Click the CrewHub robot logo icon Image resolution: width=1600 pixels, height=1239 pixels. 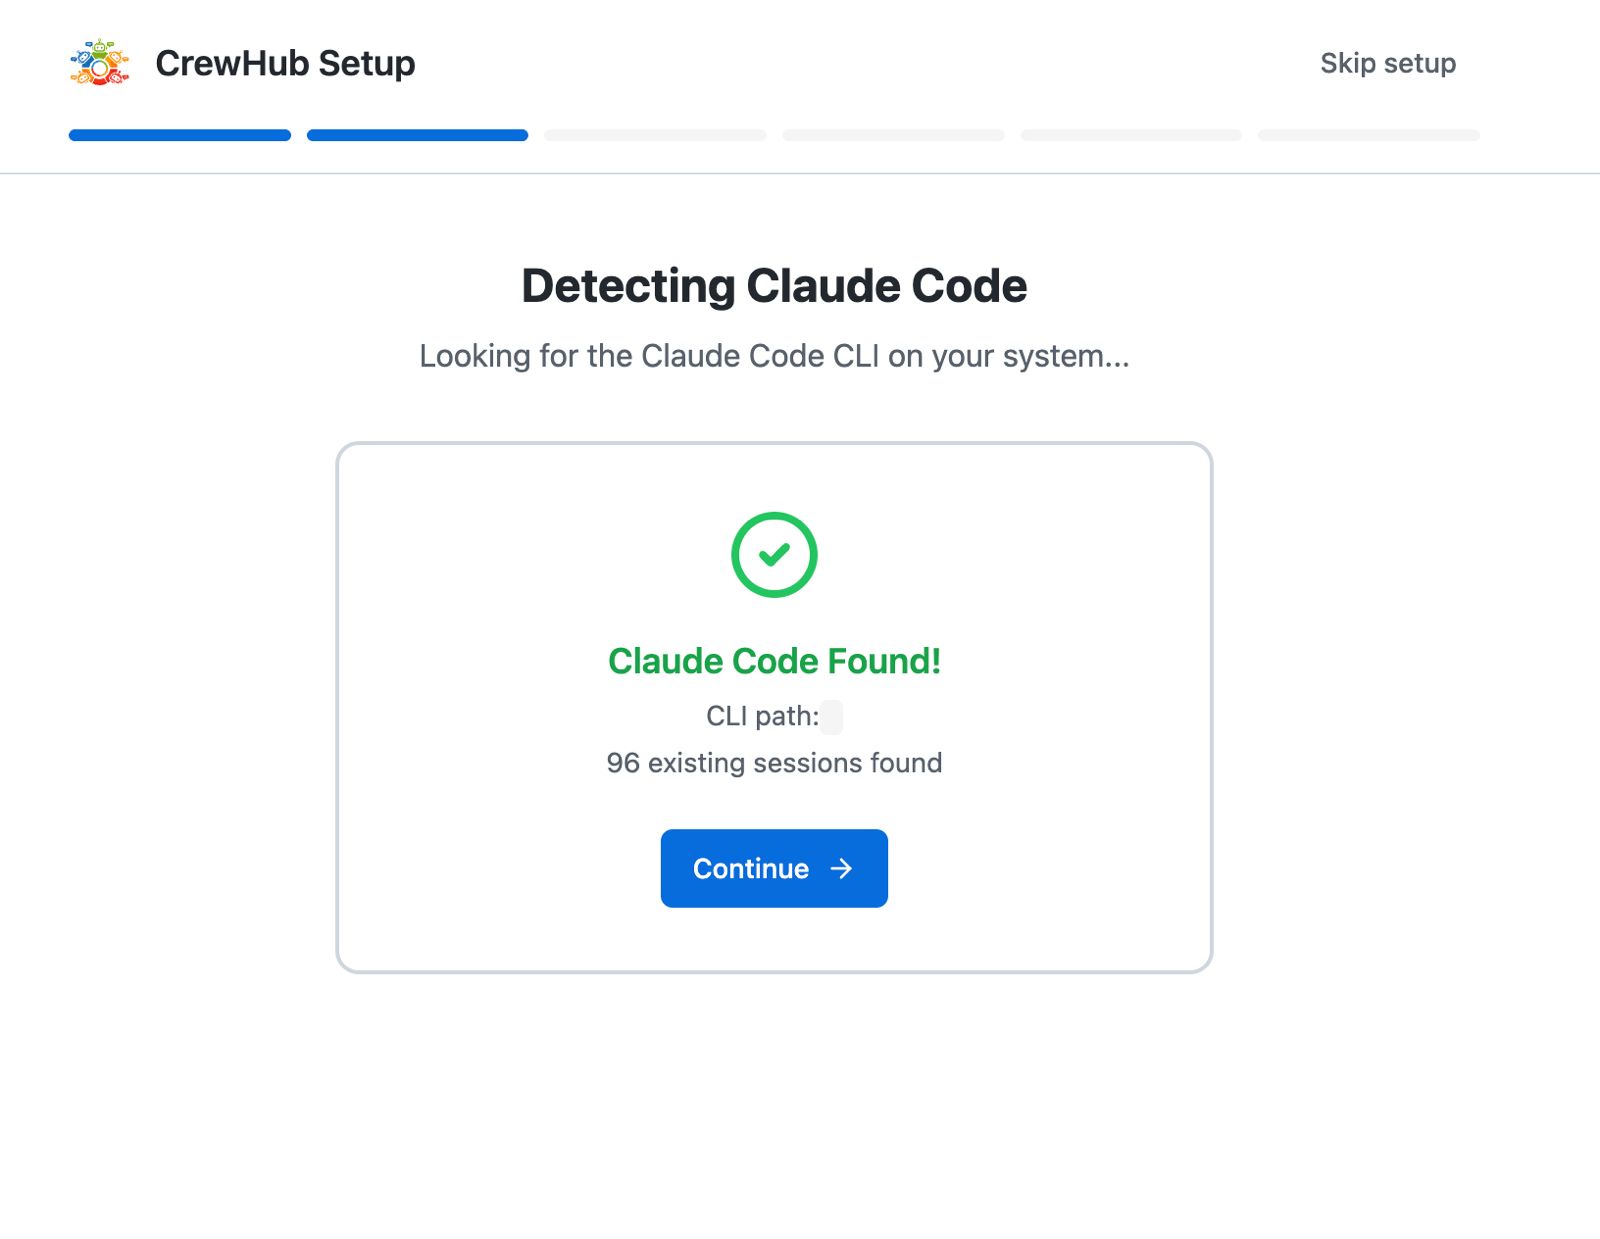99,64
